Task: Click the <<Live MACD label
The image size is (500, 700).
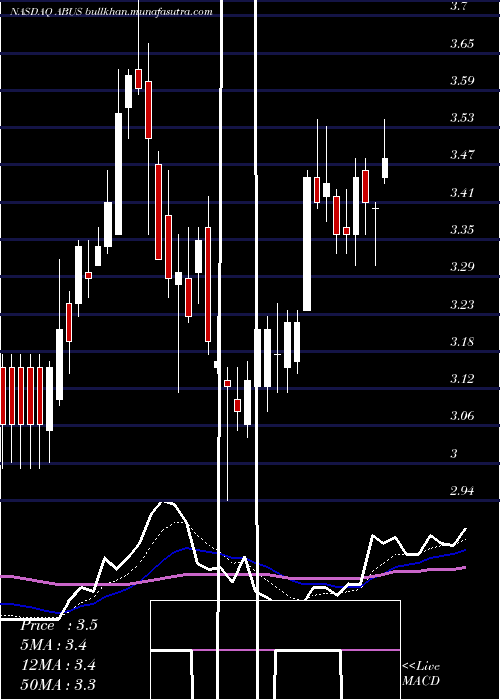Action: click(421, 673)
